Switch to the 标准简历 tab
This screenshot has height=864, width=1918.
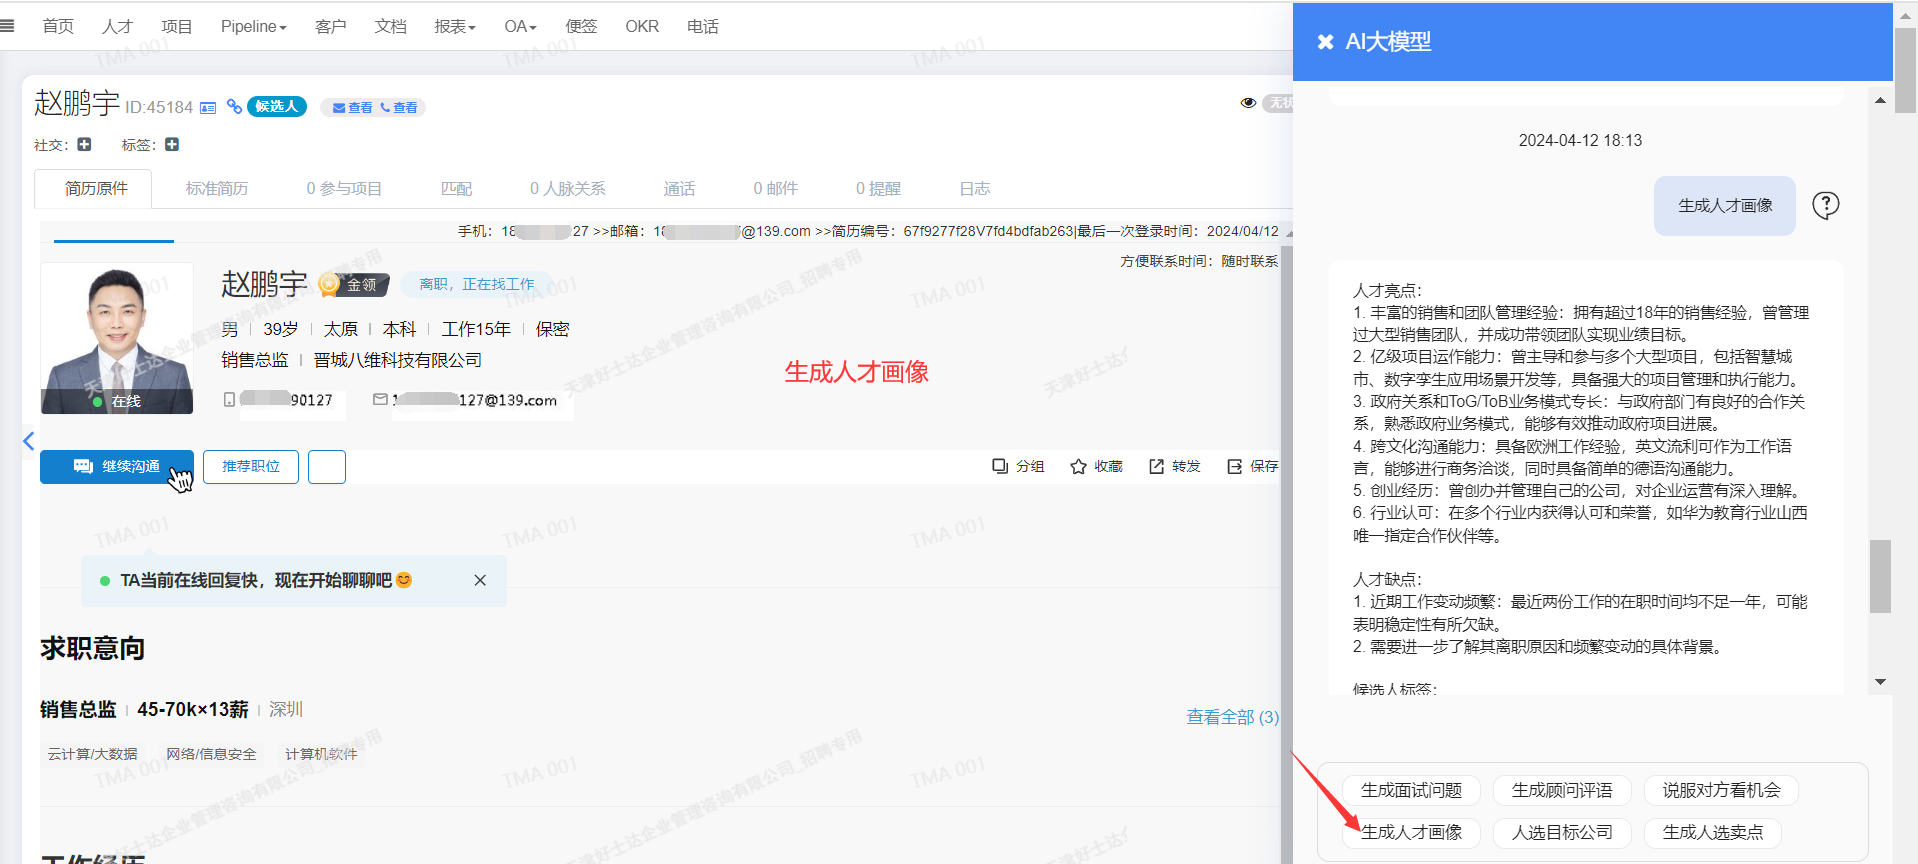217,189
